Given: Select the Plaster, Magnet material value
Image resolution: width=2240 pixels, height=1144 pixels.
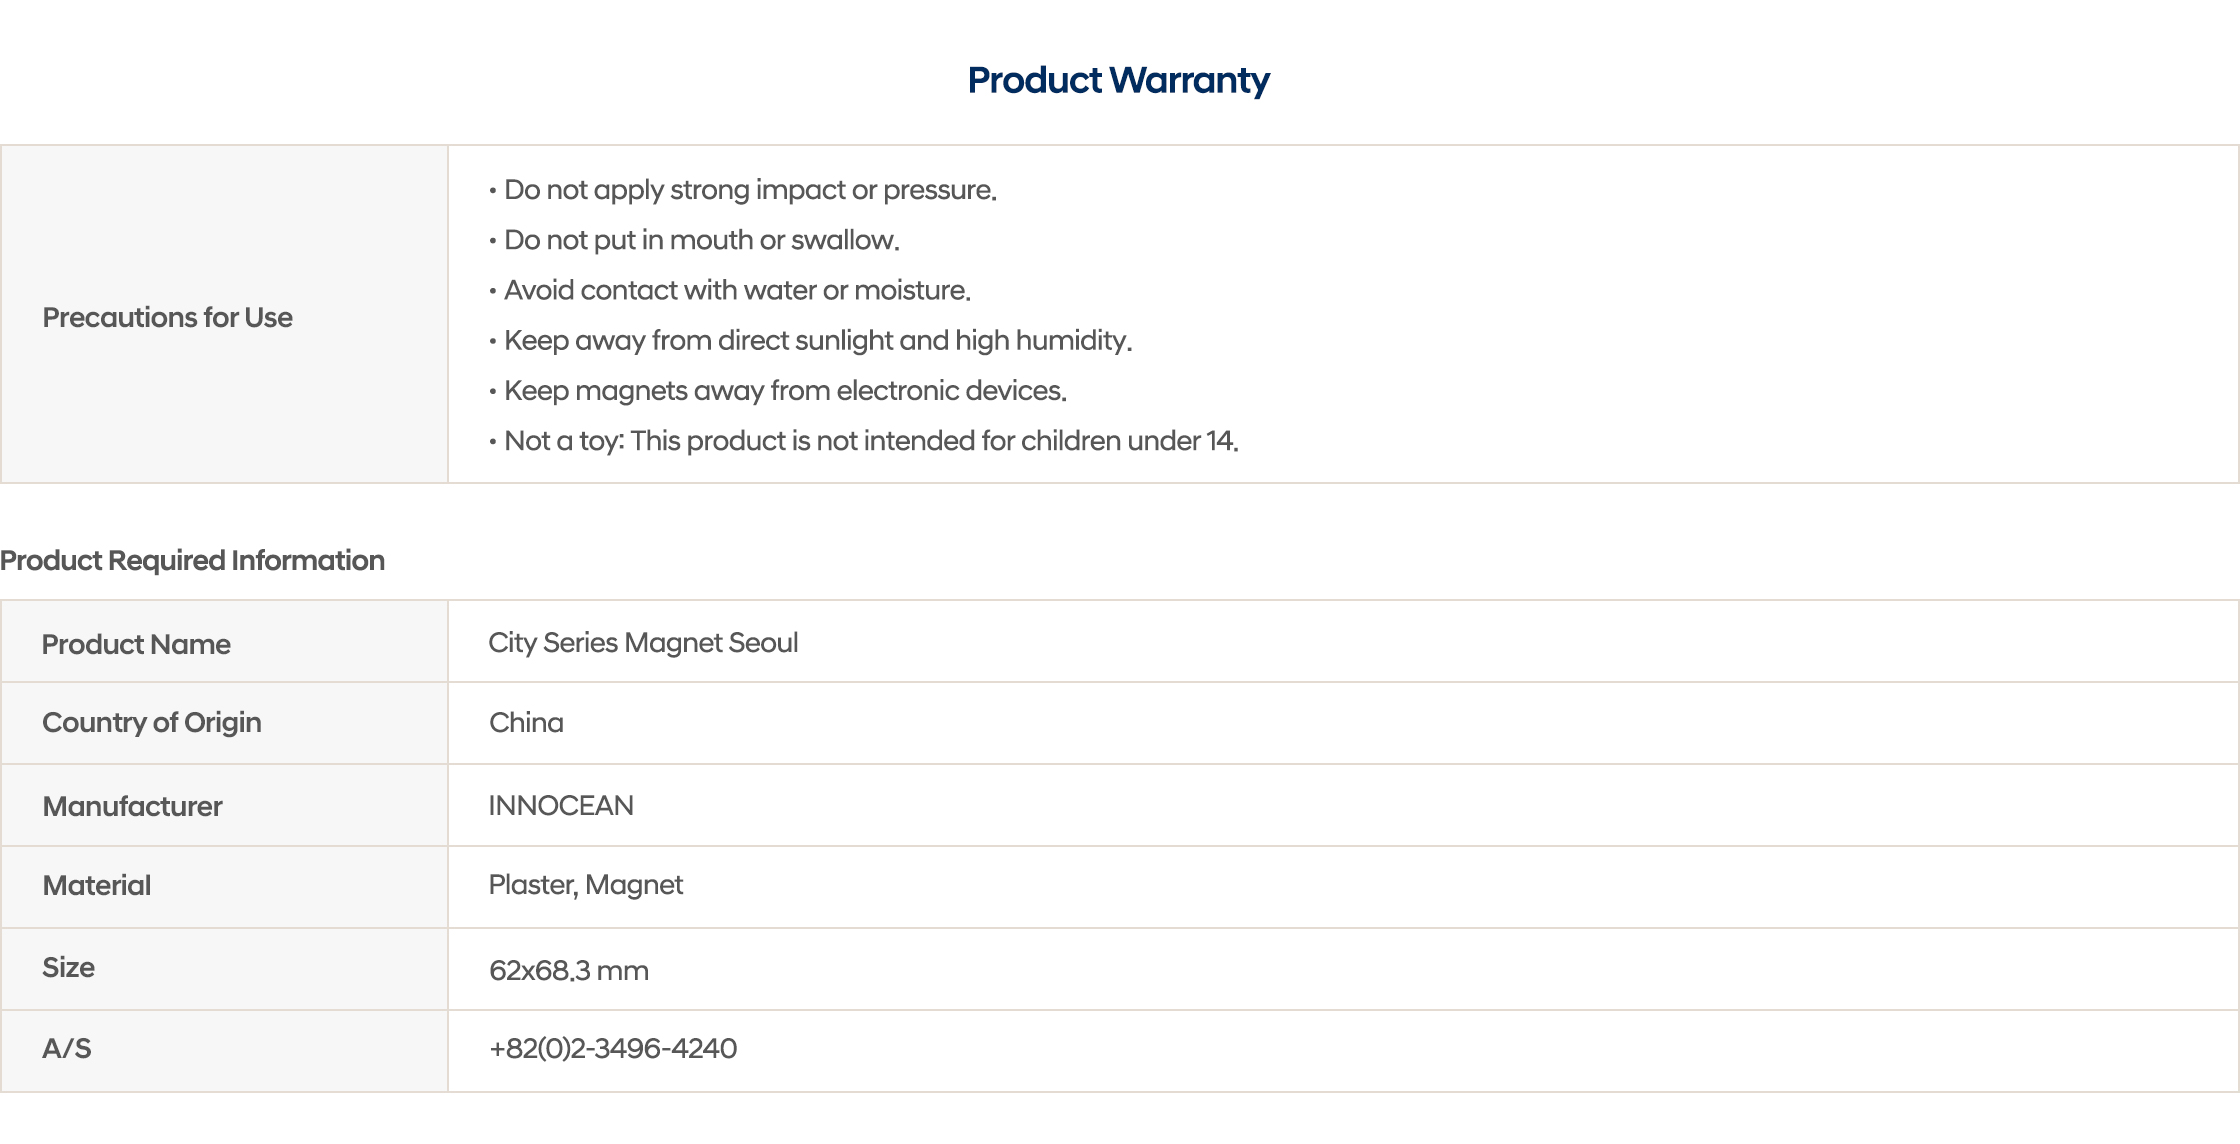Looking at the screenshot, I should pyautogui.click(x=585, y=885).
